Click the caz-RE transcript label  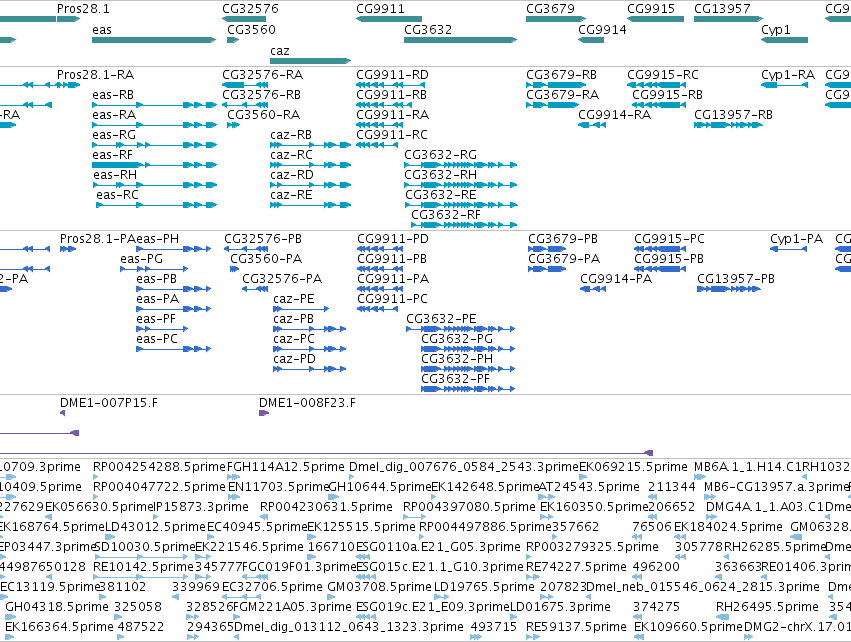[291, 195]
